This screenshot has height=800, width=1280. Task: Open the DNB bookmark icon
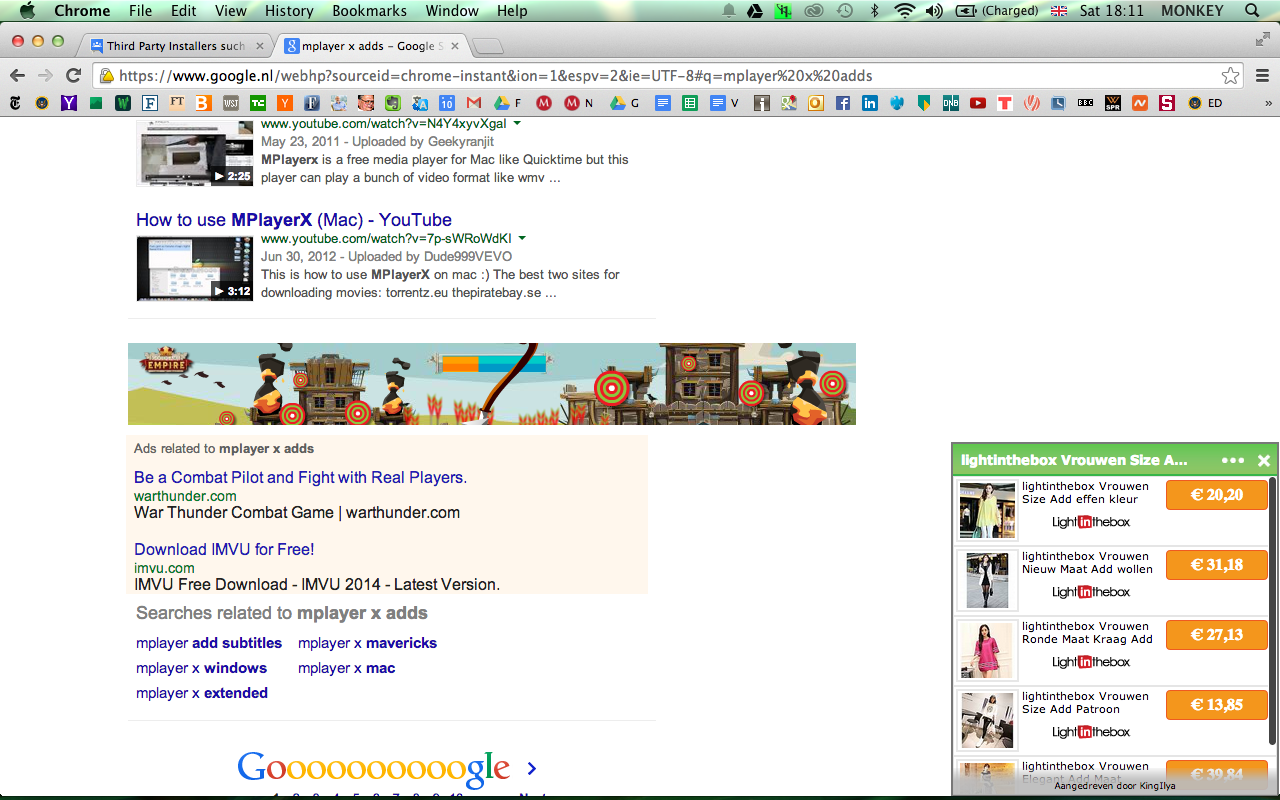coord(951,103)
